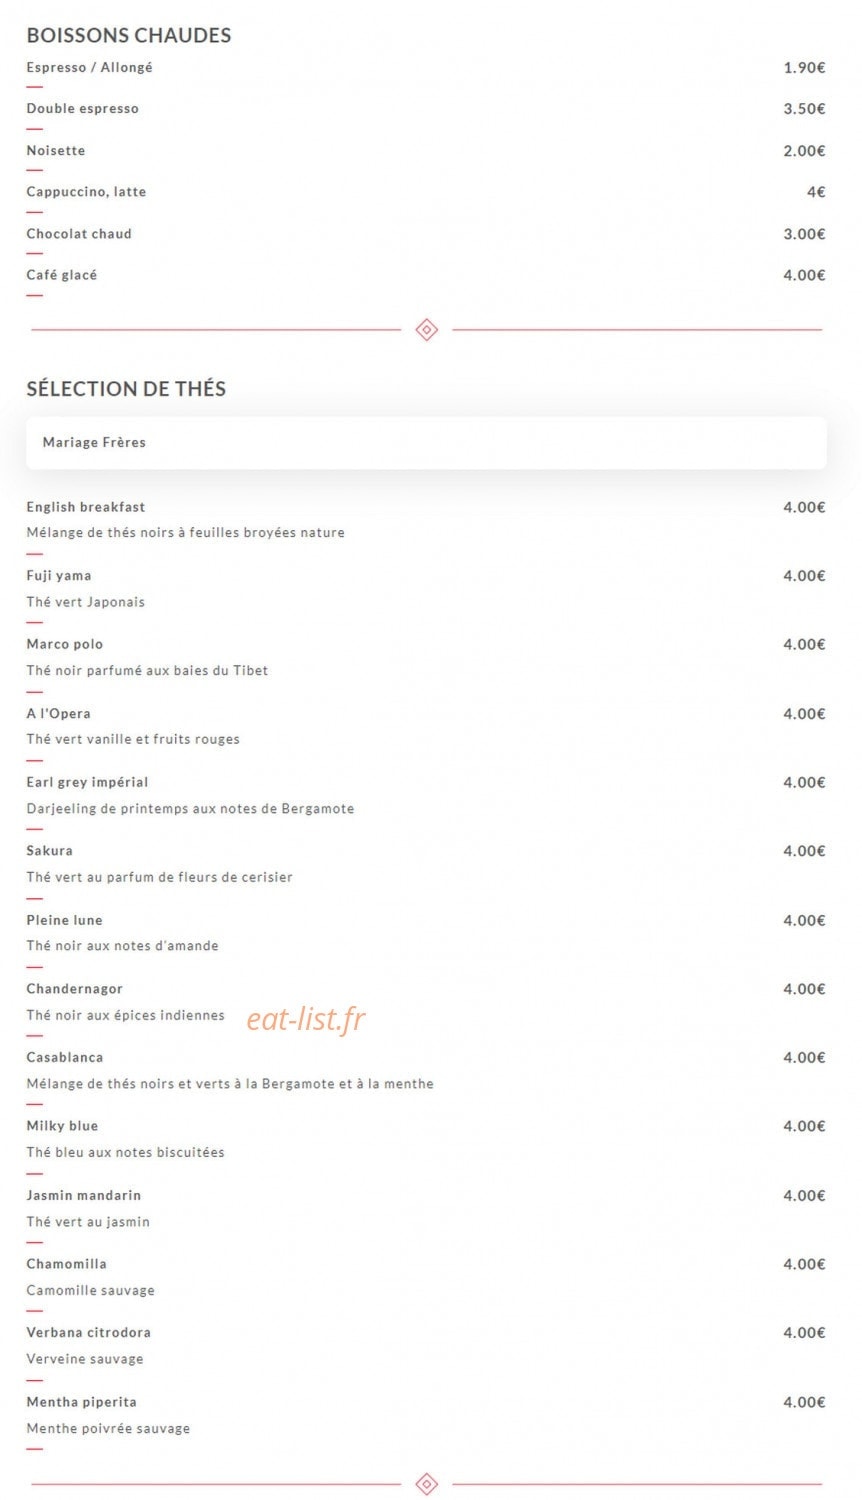Select the Sakura tea entry
This screenshot has width=862, height=1500.
[50, 851]
